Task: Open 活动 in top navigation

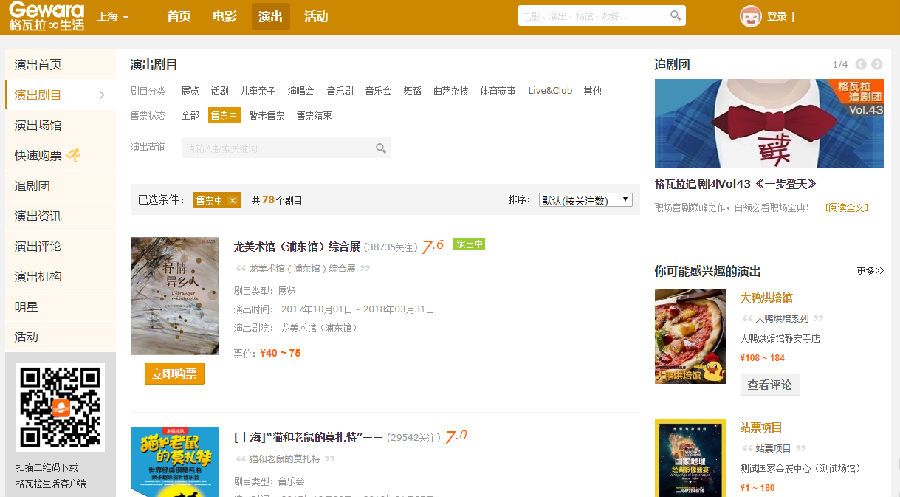Action: (x=316, y=16)
